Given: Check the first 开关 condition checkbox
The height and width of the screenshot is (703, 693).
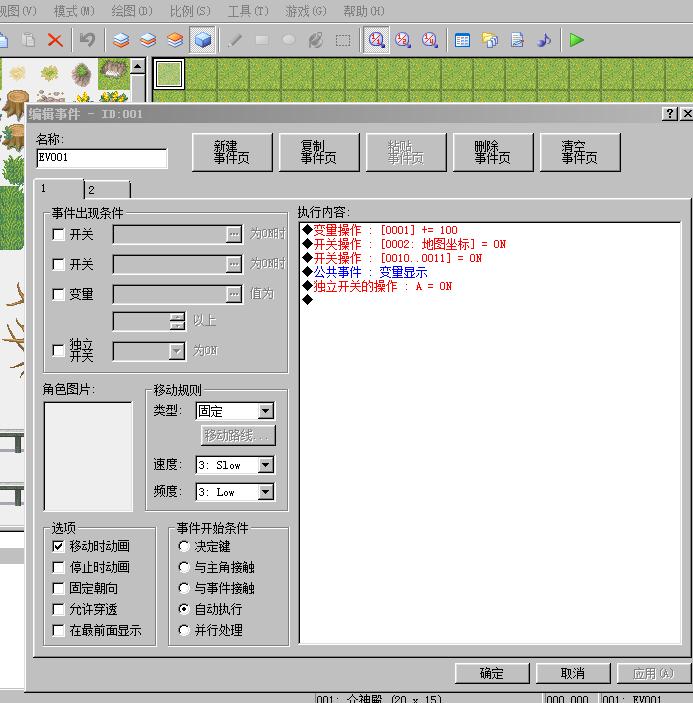Looking at the screenshot, I should pyautogui.click(x=58, y=234).
